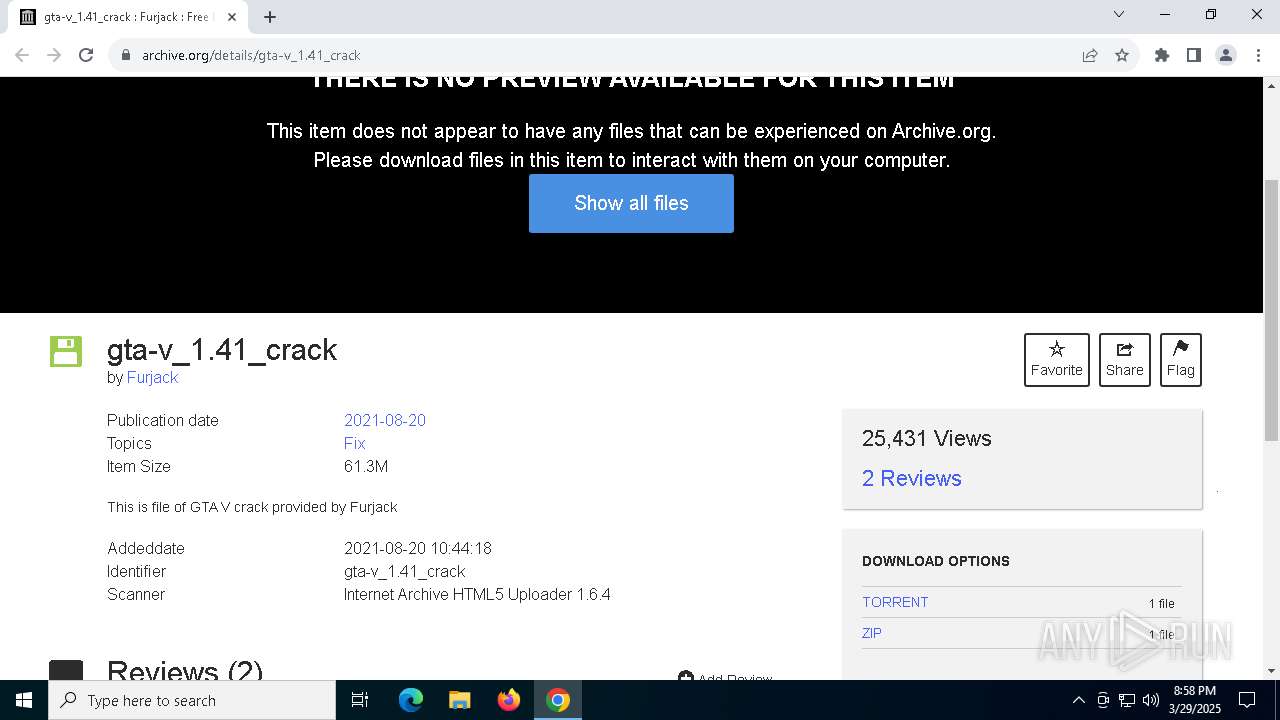The height and width of the screenshot is (720, 1280).
Task: Open the Share button
Action: 1124,359
